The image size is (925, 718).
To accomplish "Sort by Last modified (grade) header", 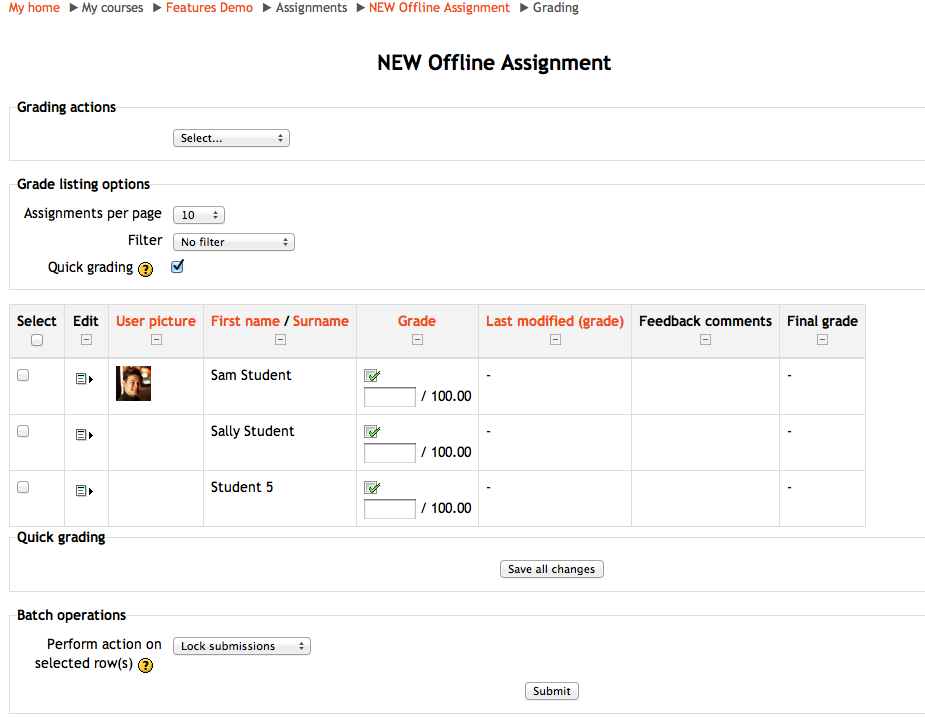I will [x=555, y=321].
